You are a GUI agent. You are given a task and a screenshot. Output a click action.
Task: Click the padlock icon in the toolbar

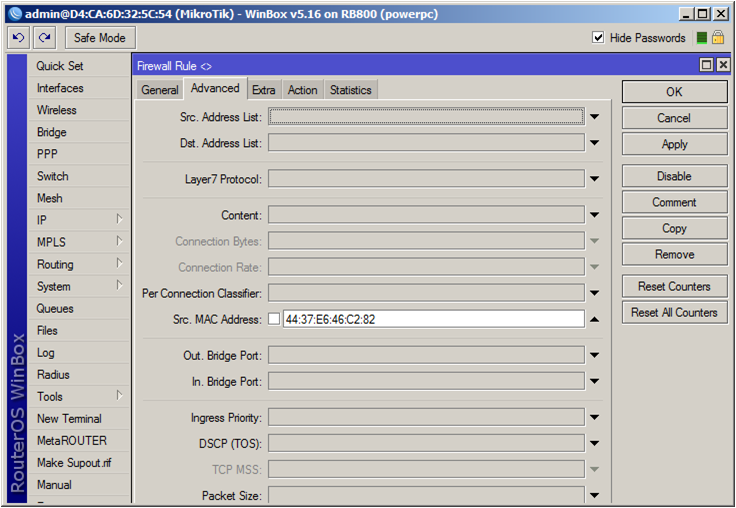[x=718, y=37]
